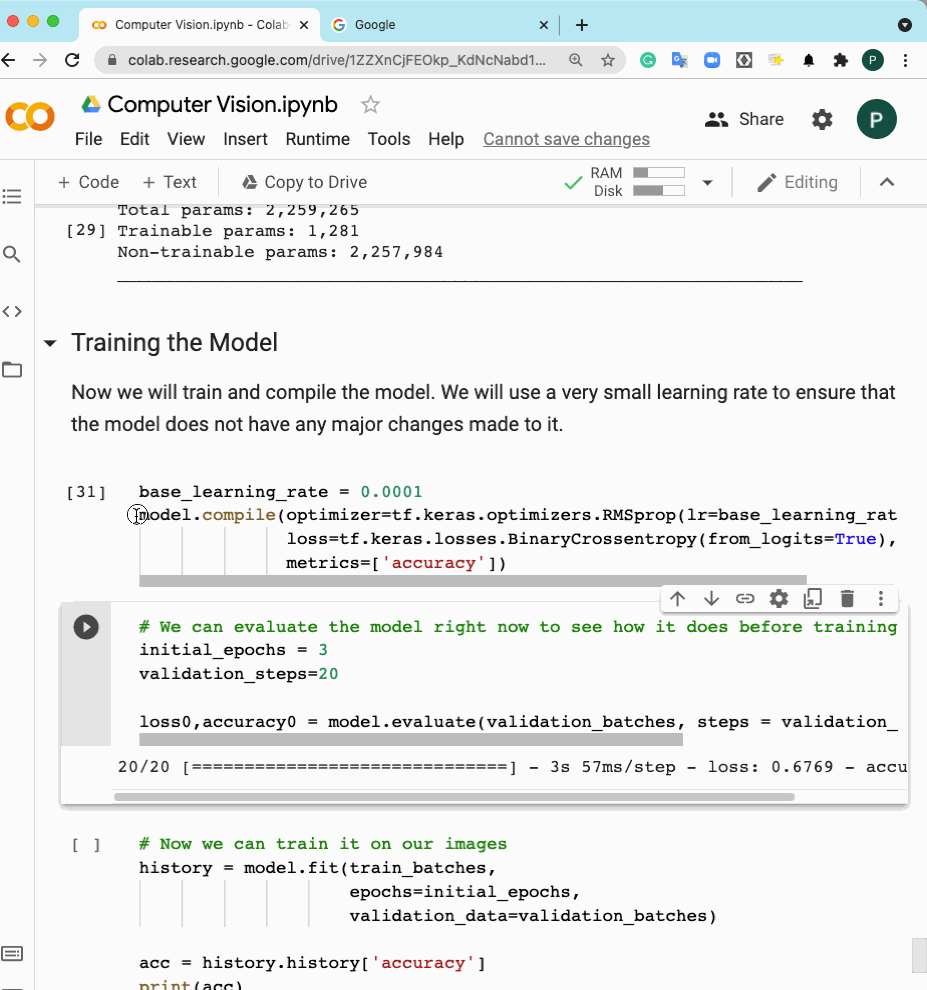927x990 pixels.
Task: Open the RAM and Disk connection dropdown arrow
Action: click(x=707, y=182)
